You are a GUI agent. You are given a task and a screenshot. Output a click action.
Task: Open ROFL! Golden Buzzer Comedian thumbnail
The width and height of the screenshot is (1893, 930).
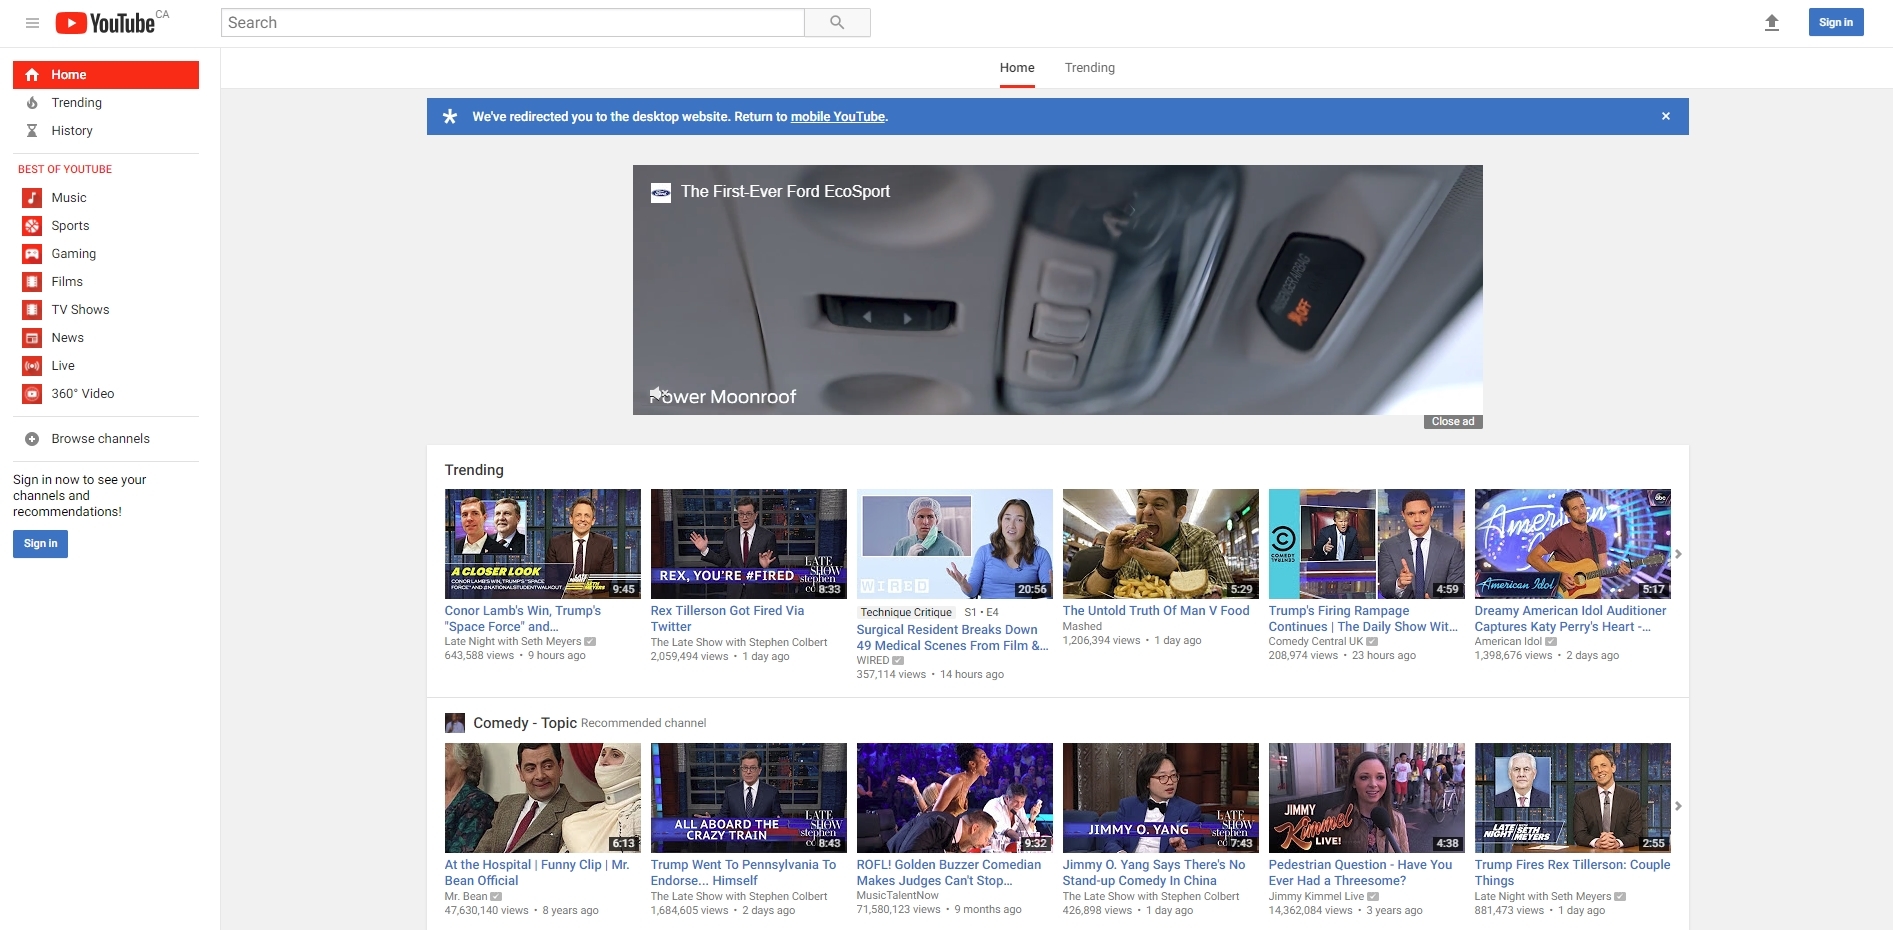[955, 798]
